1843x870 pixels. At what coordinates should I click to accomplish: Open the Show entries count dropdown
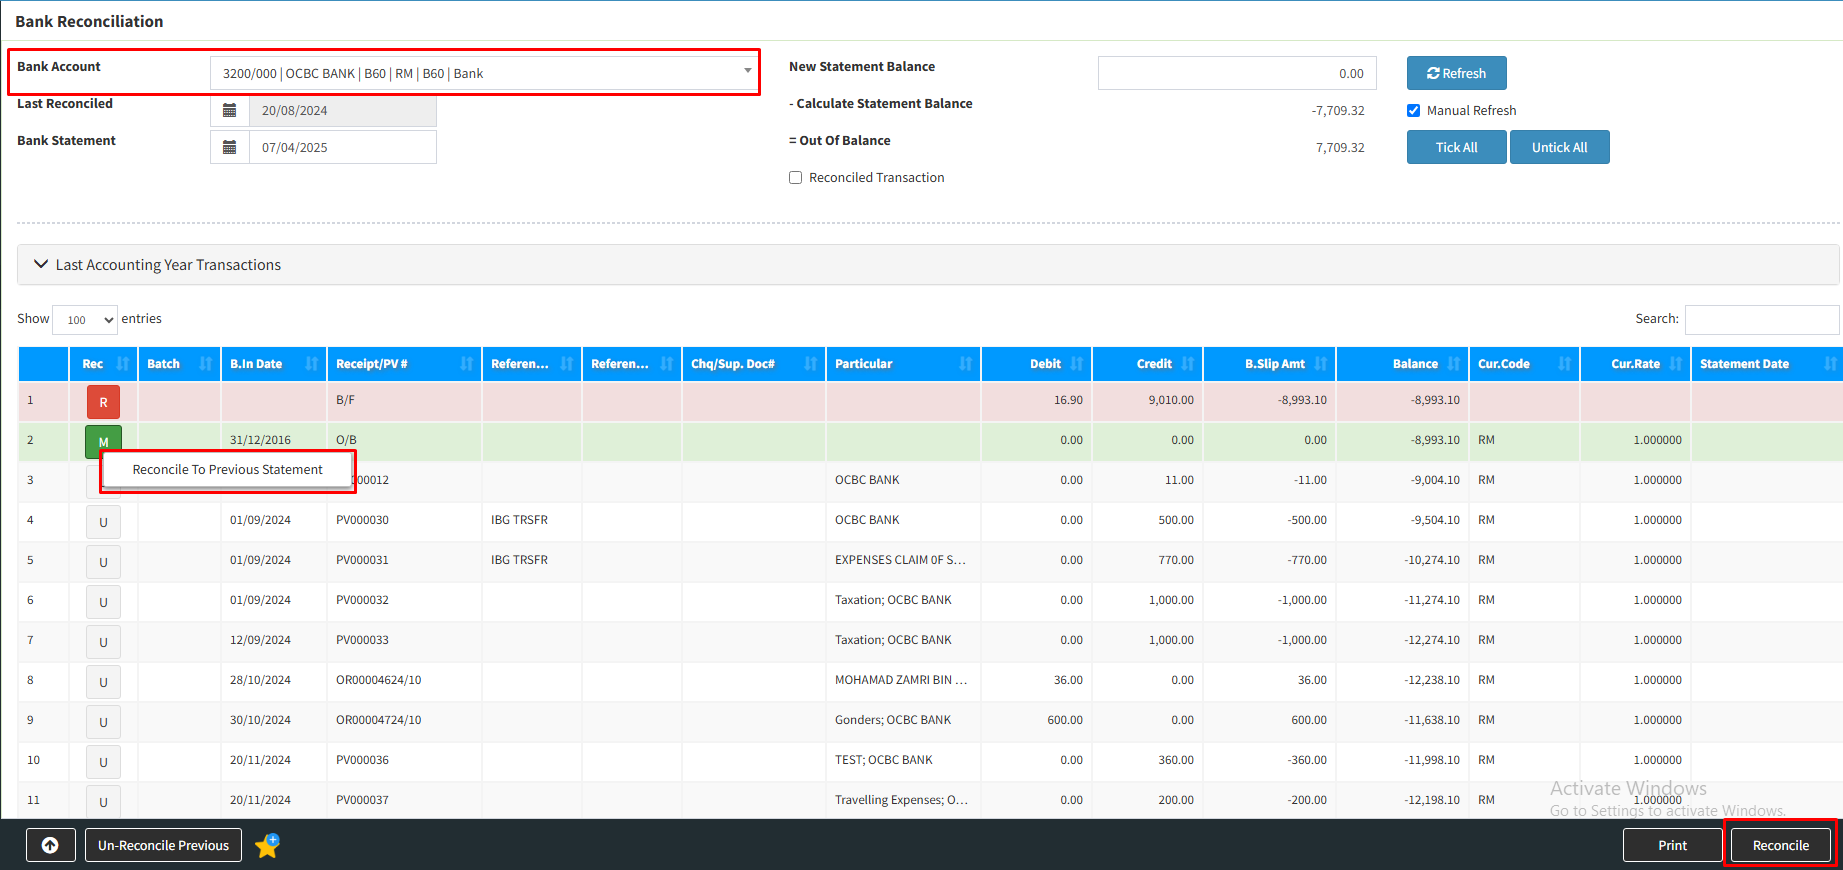coord(85,320)
